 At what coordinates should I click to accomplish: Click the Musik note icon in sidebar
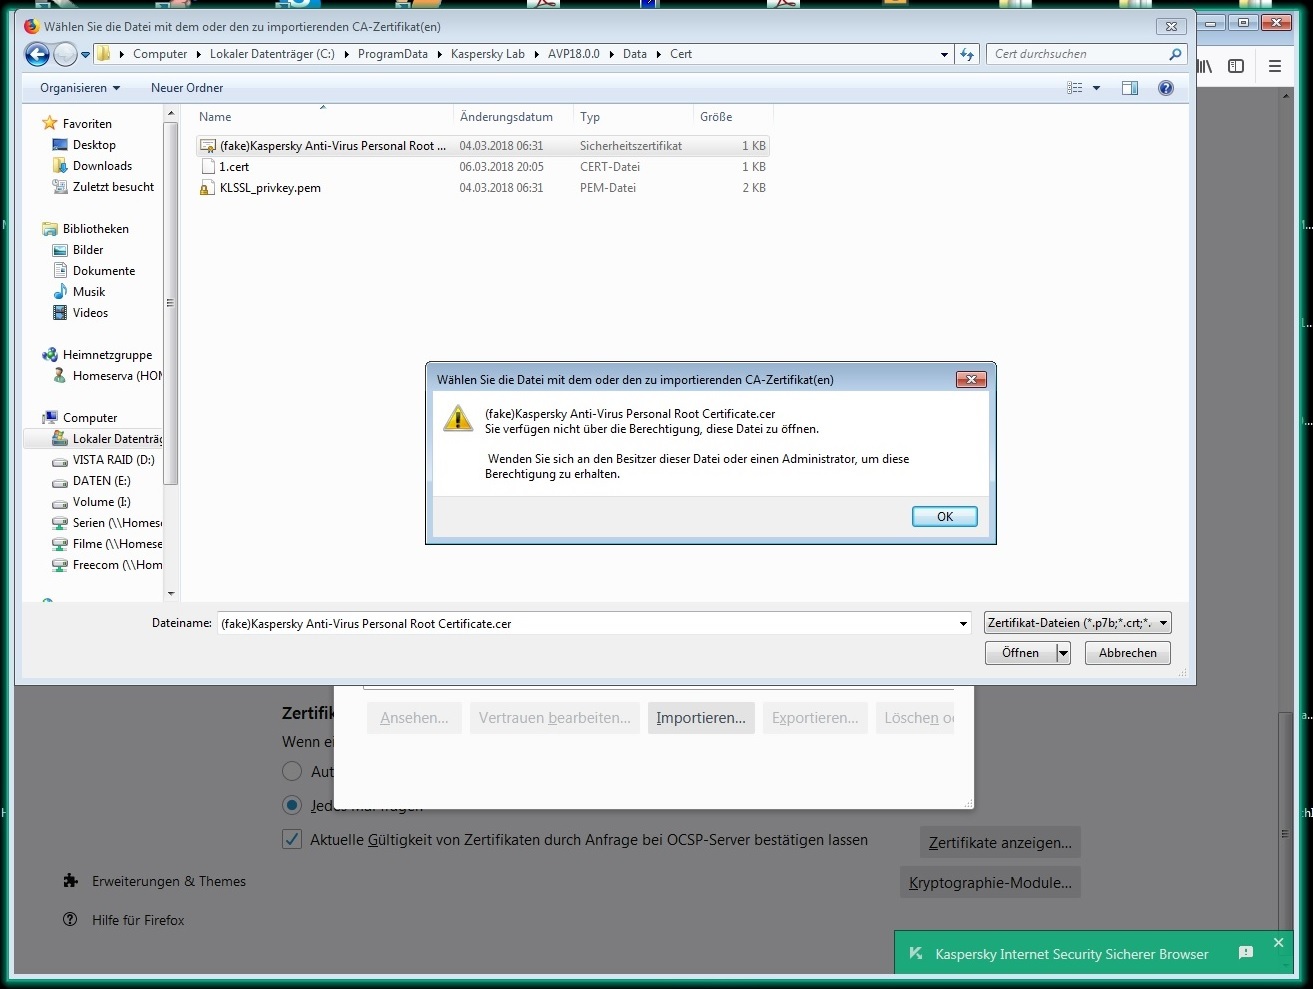(60, 292)
